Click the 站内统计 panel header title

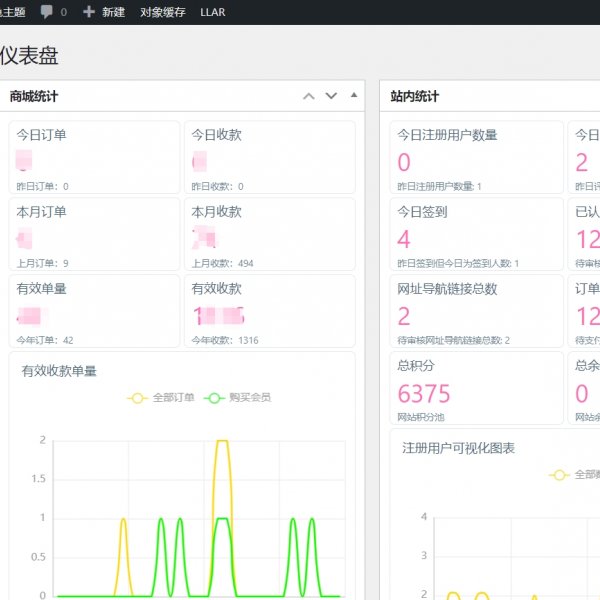415,97
